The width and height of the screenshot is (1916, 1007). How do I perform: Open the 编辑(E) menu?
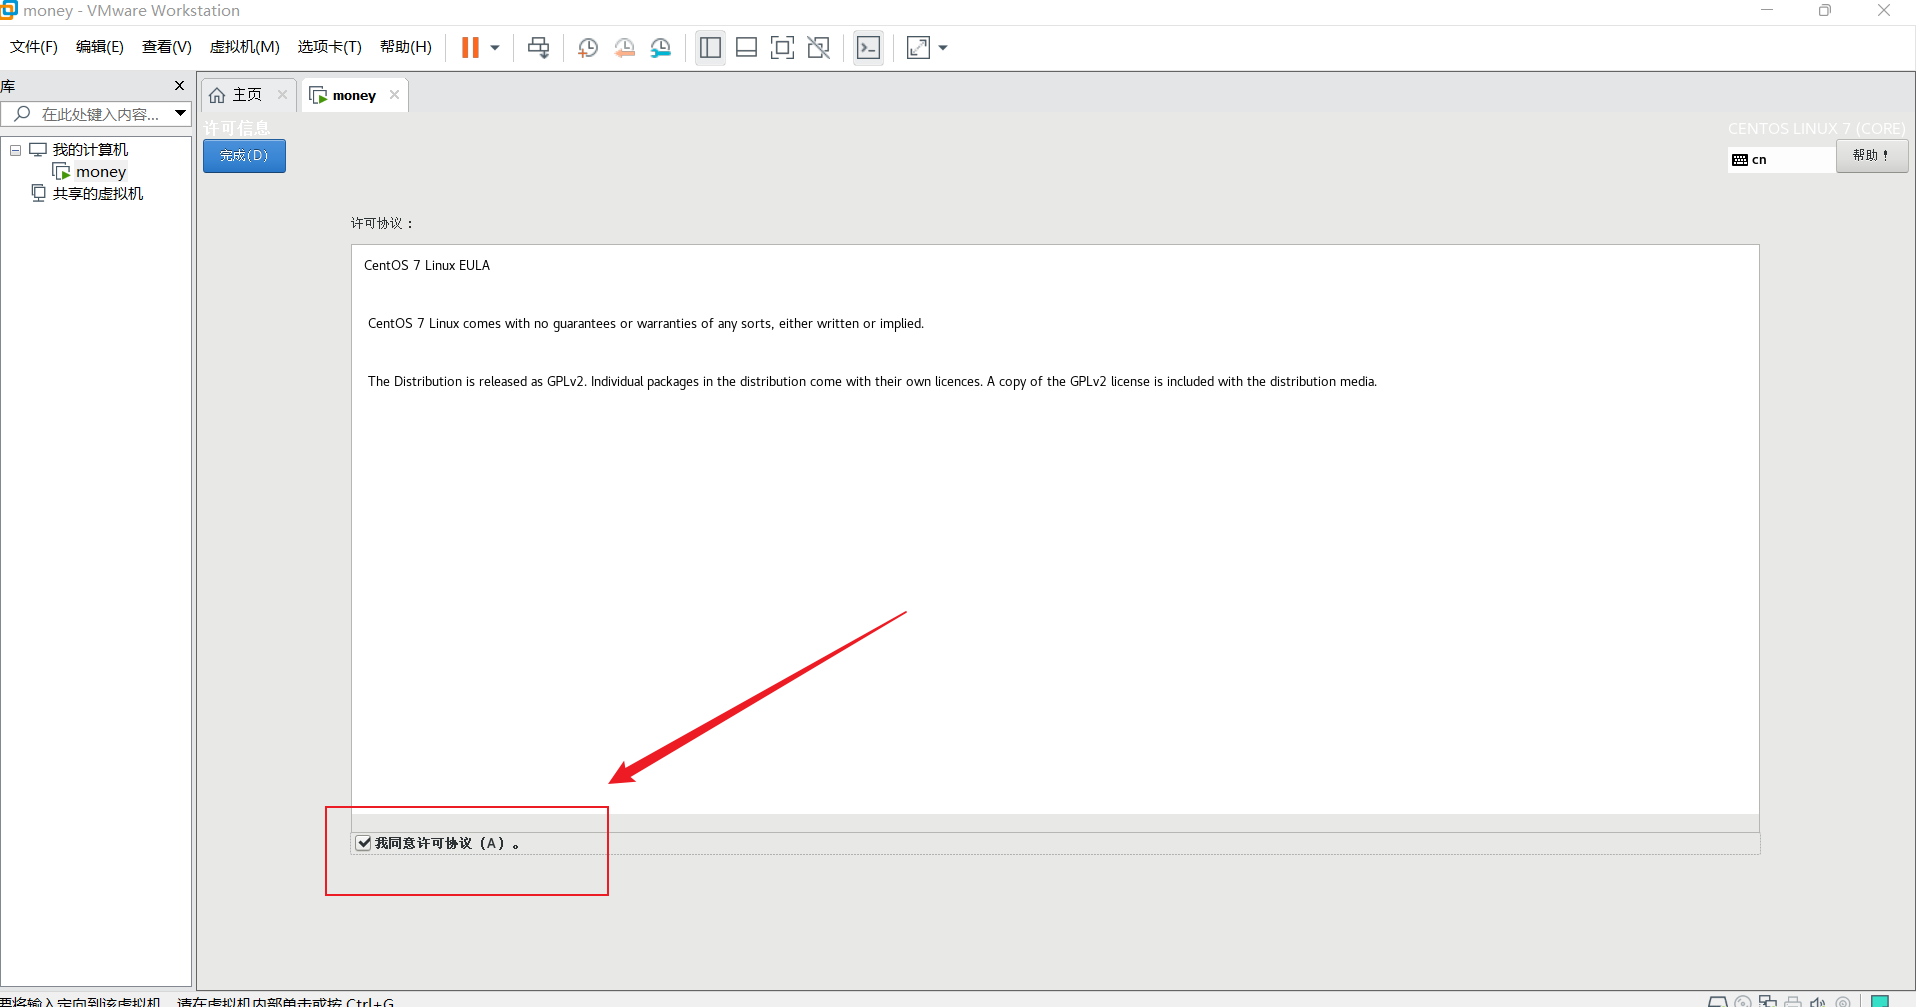click(100, 47)
